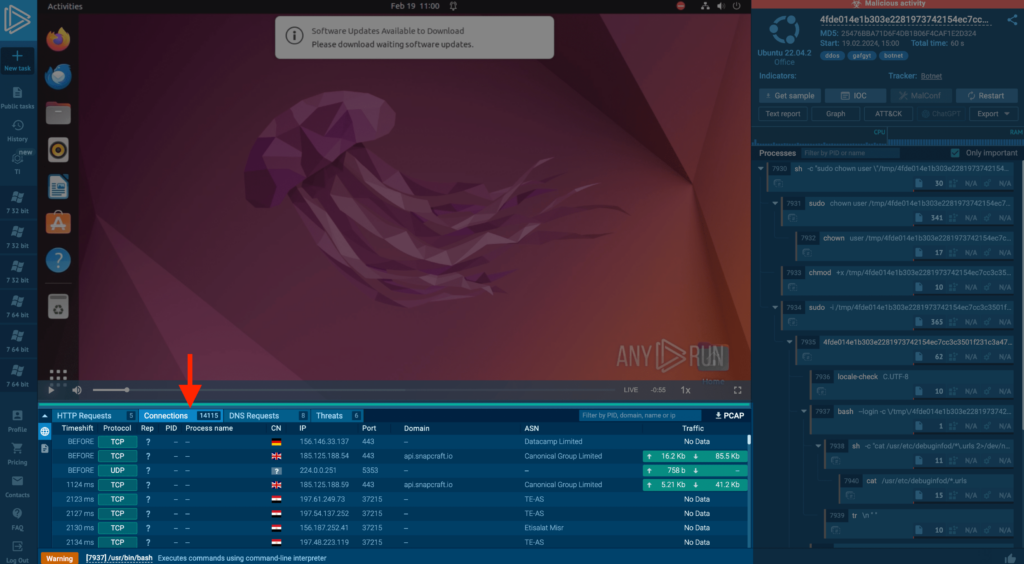Image resolution: width=1024 pixels, height=564 pixels.
Task: Click the thumbs up icon at bottom right
Action: [x=1010, y=555]
